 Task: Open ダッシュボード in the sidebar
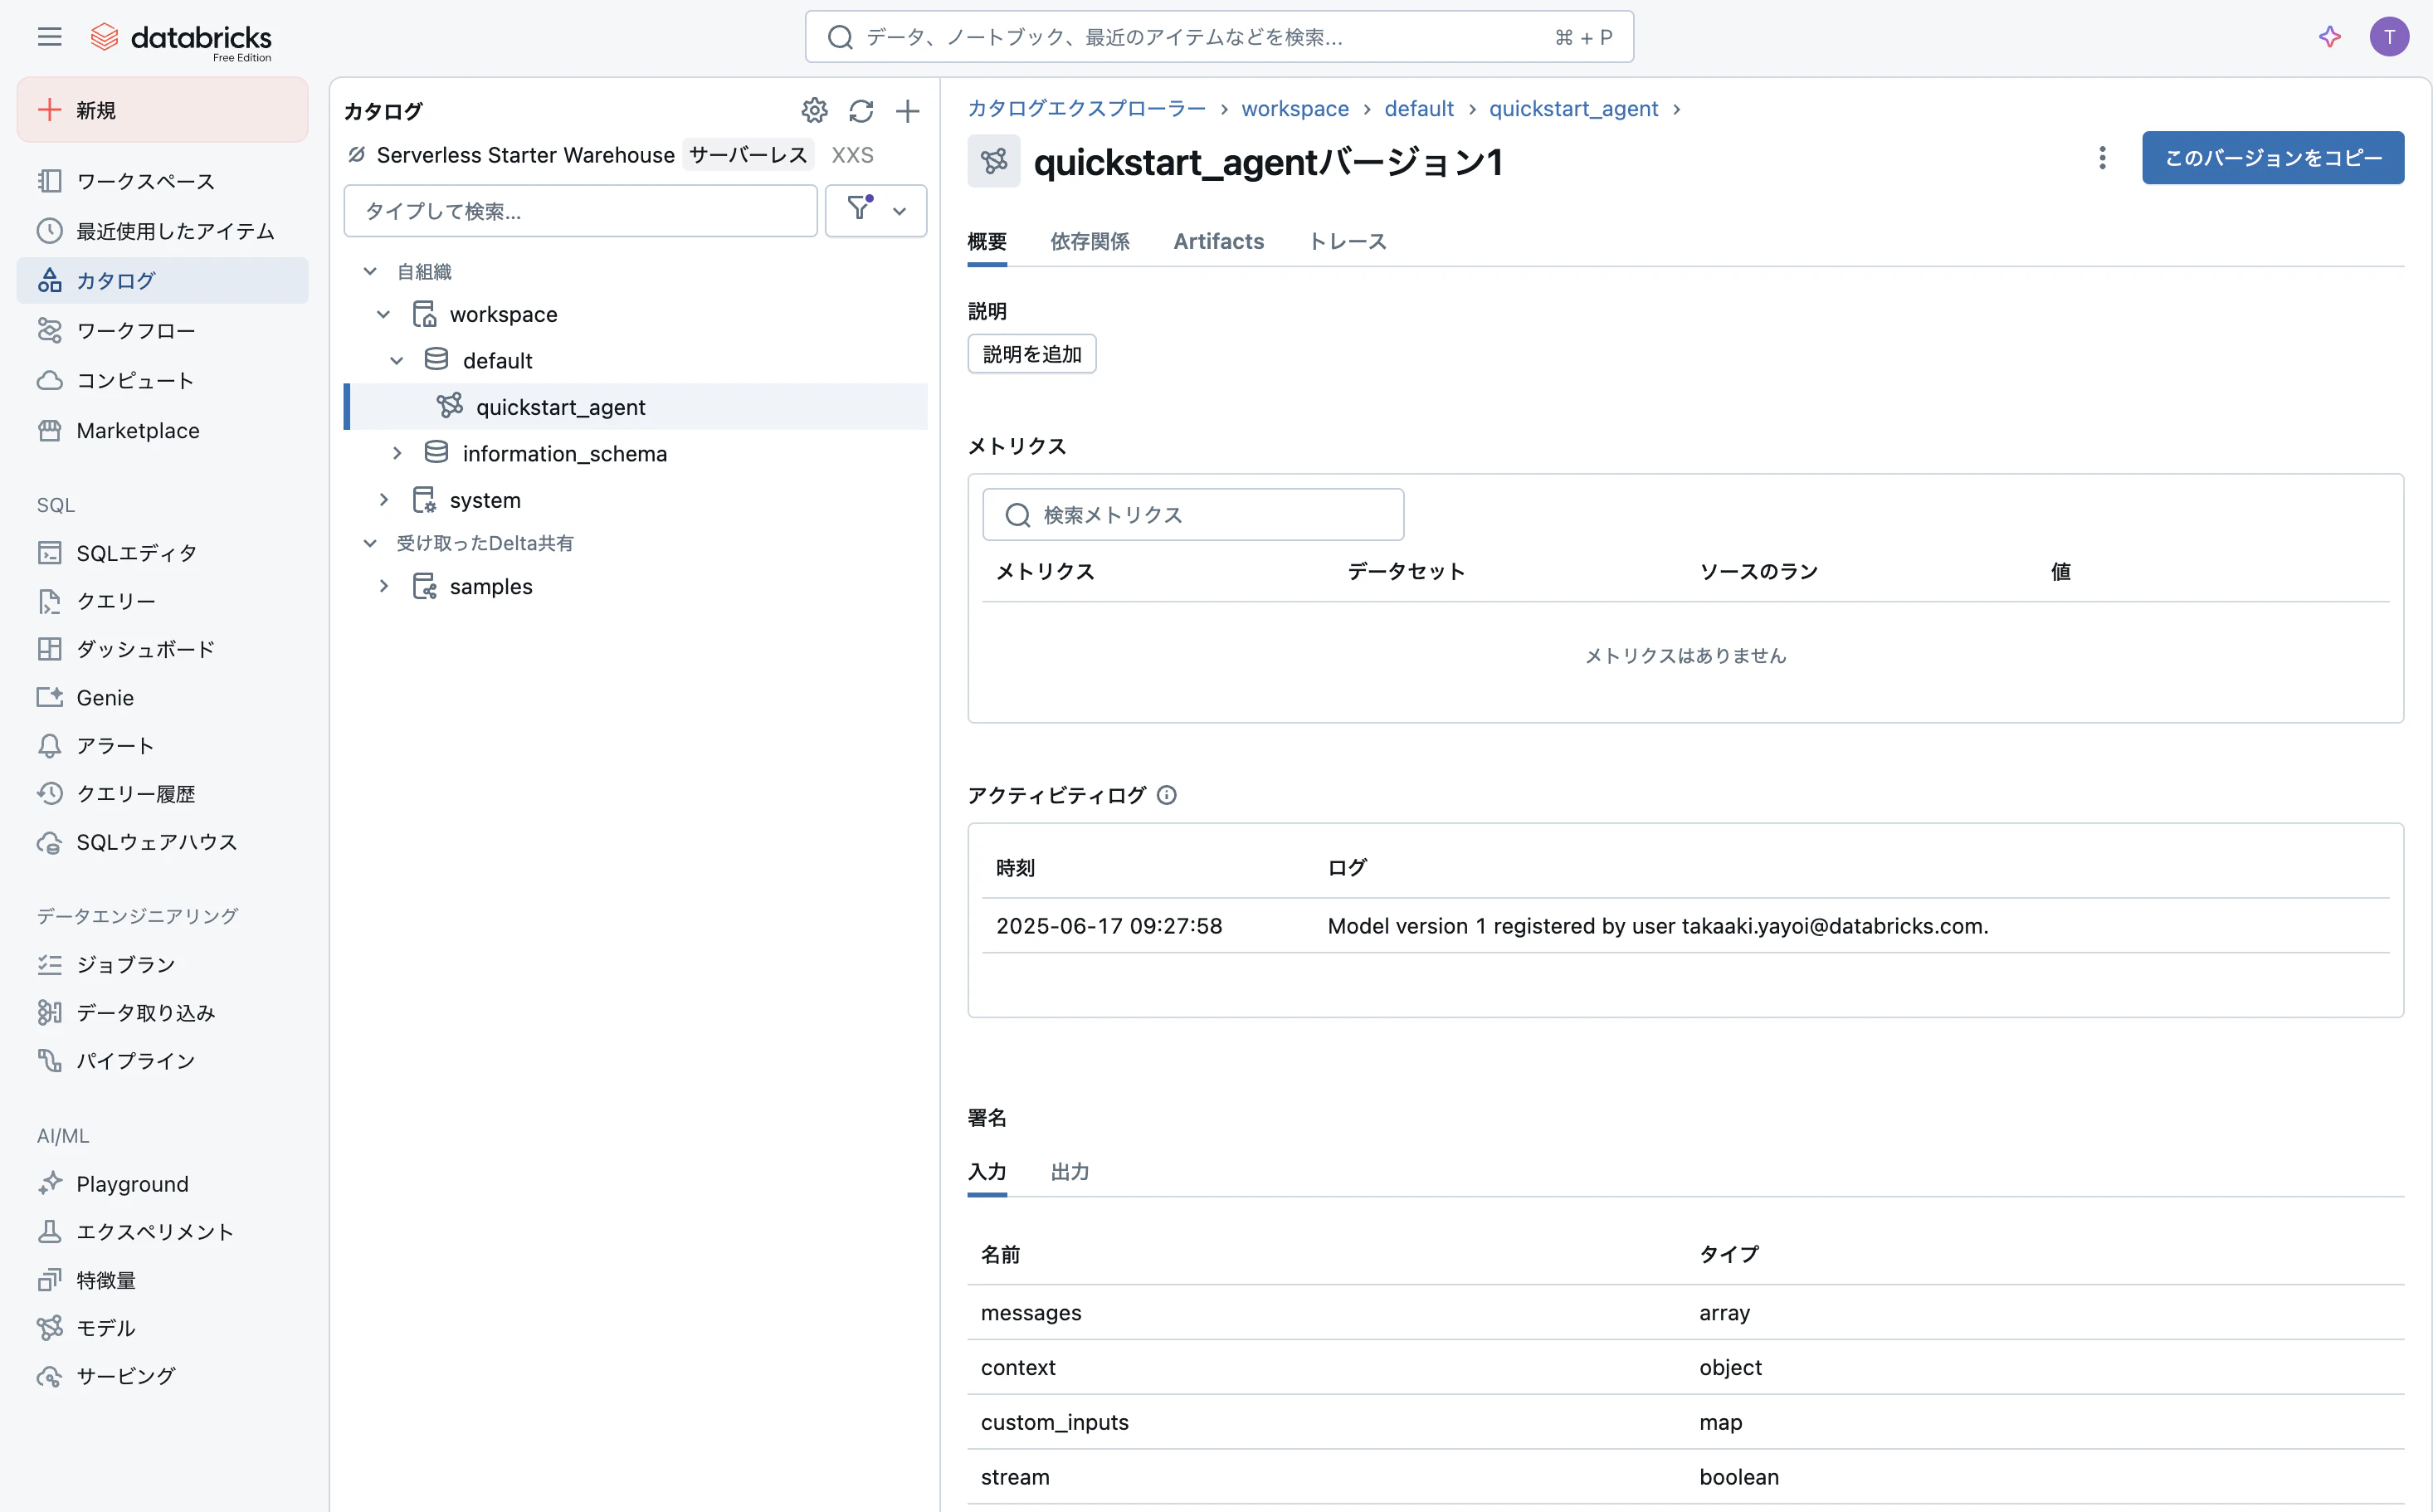click(162, 649)
